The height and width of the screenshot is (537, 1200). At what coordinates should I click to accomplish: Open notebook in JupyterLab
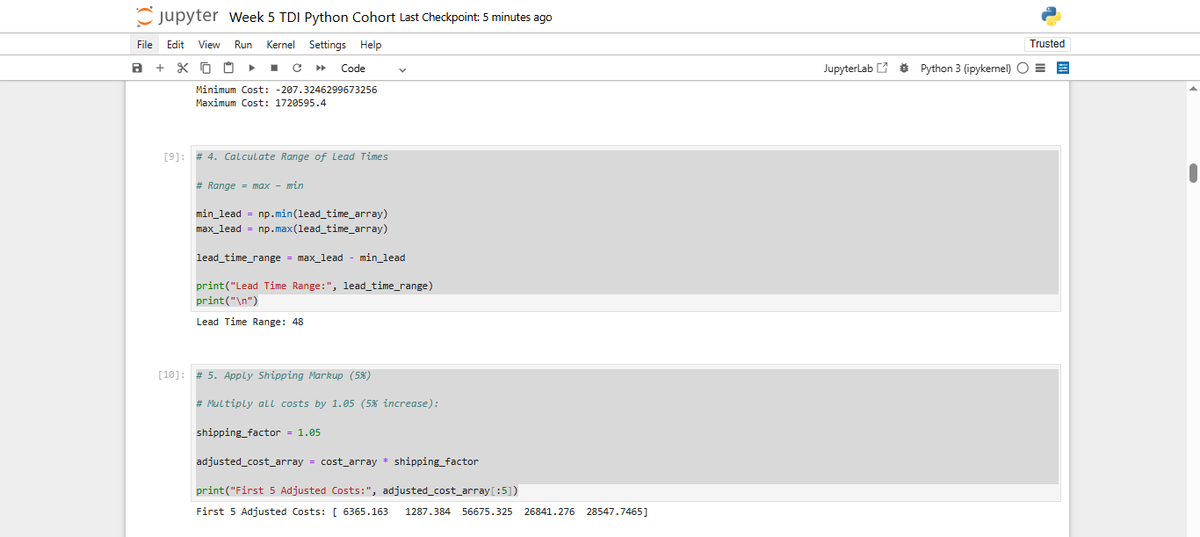(855, 69)
